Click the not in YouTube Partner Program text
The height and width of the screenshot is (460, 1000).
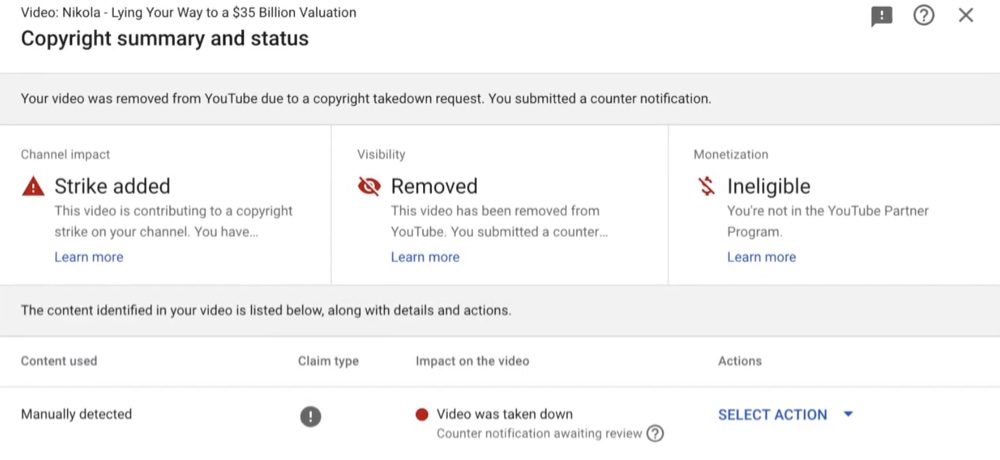click(828, 221)
